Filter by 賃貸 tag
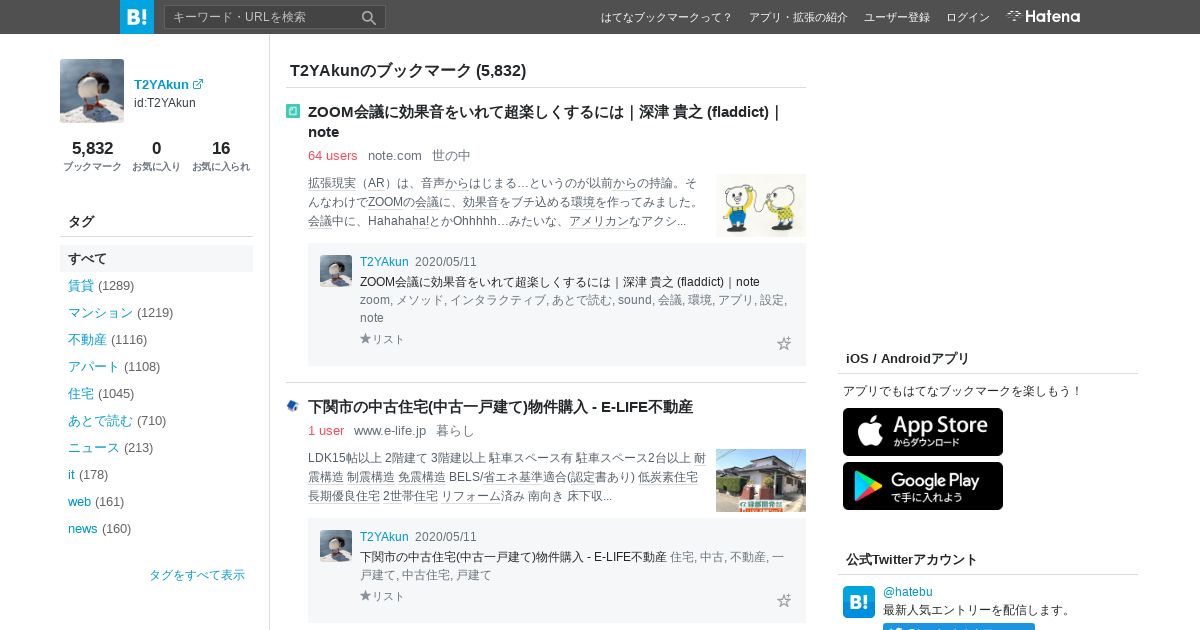 pos(81,285)
